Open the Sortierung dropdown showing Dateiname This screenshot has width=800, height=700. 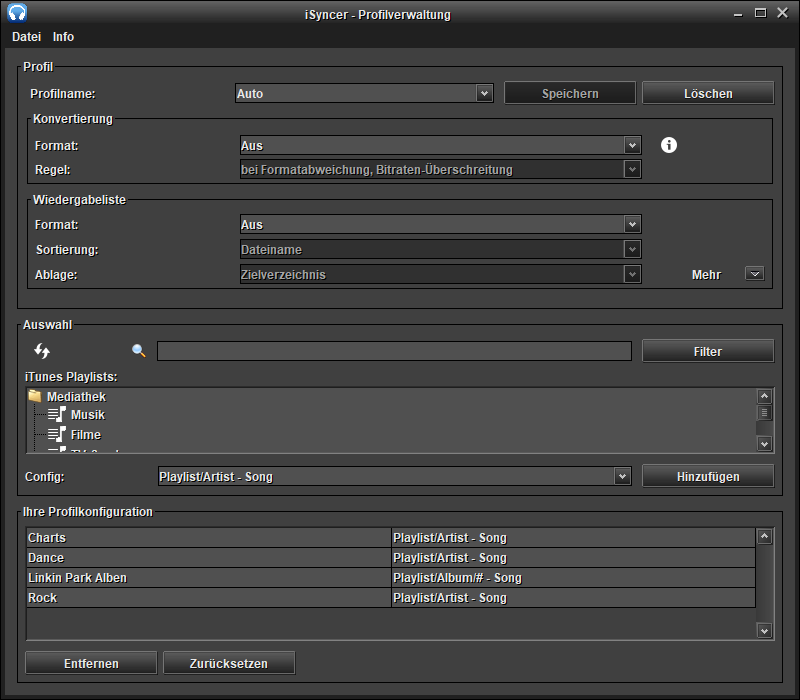(441, 249)
